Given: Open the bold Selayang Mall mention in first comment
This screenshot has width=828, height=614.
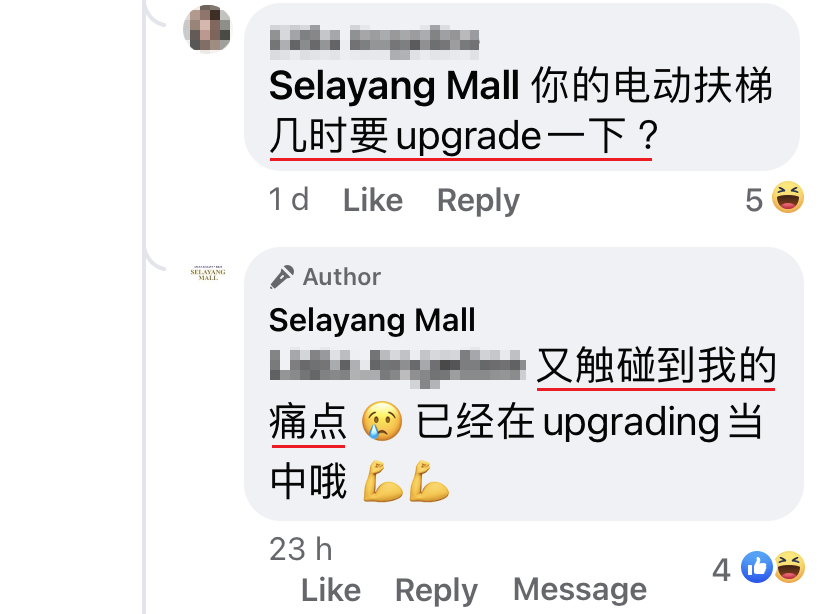Looking at the screenshot, I should pyautogui.click(x=394, y=86).
